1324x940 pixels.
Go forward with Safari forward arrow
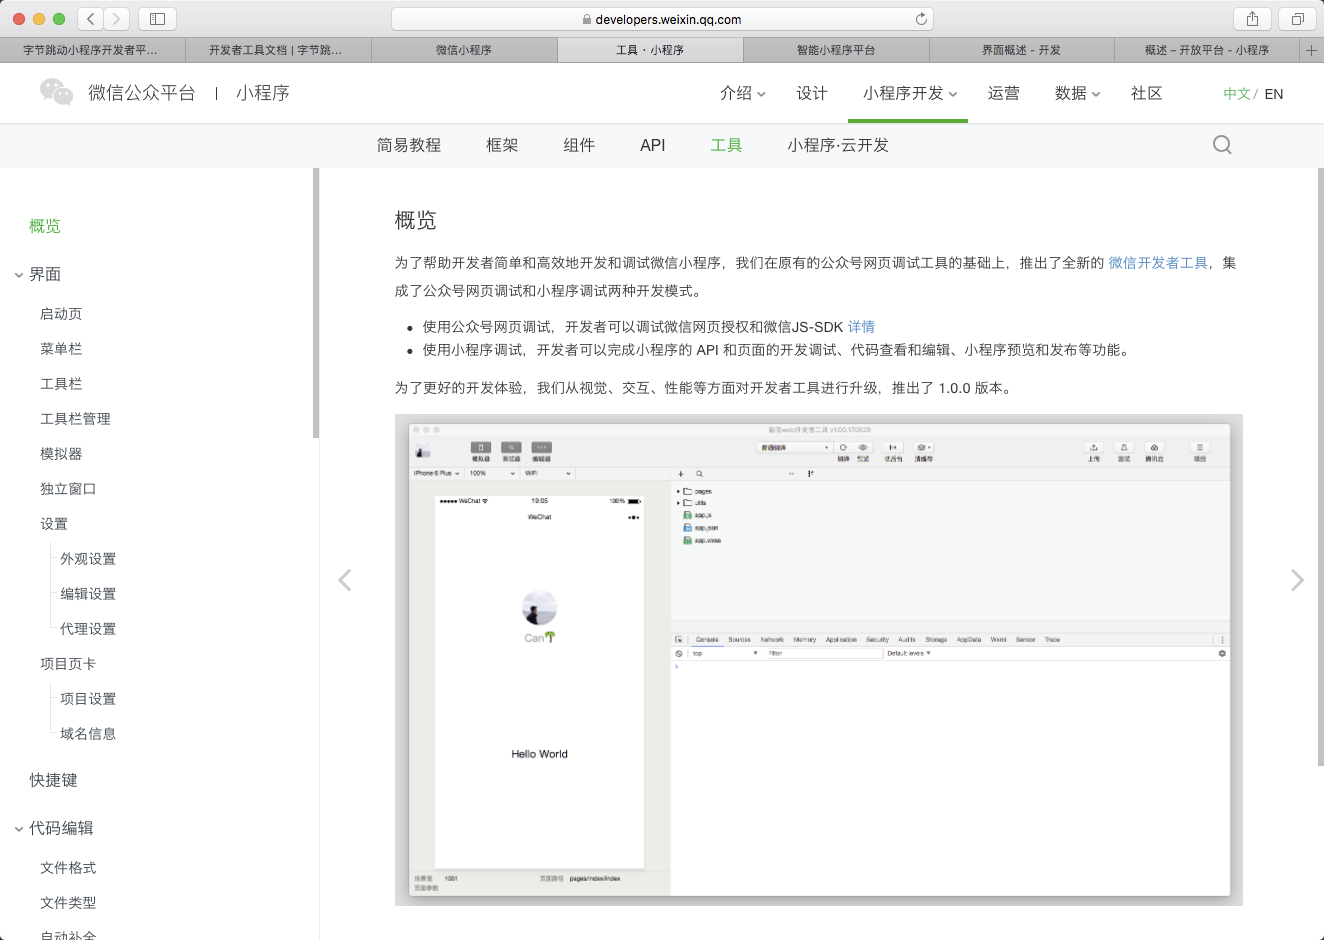(x=117, y=19)
